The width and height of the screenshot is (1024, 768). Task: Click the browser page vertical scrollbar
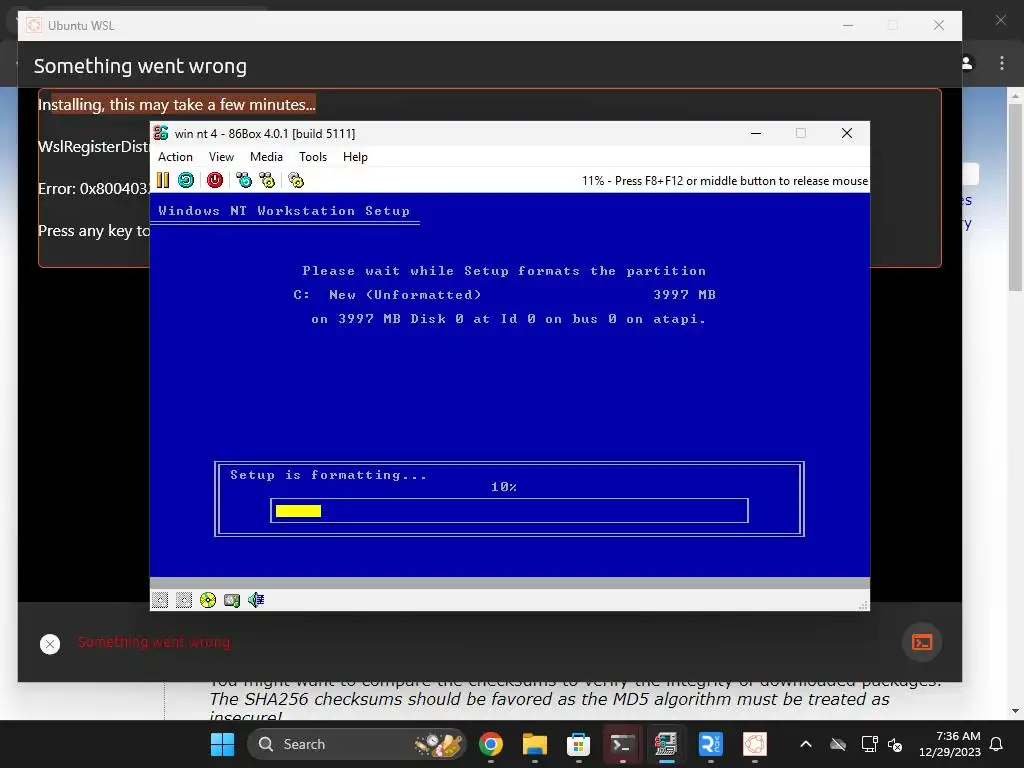[x=1015, y=196]
